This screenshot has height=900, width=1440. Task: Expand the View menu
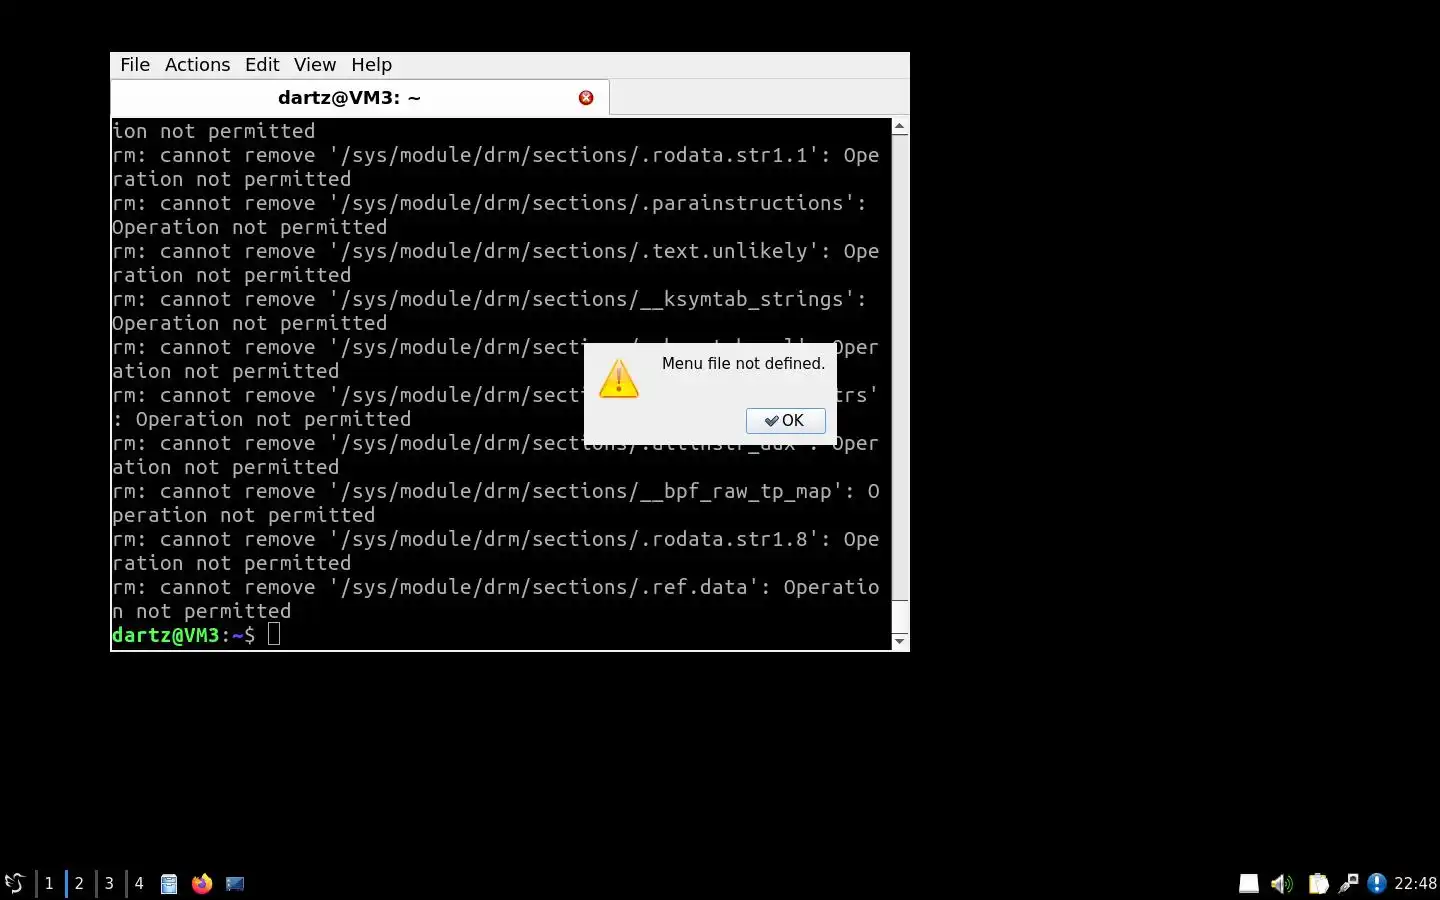[315, 65]
